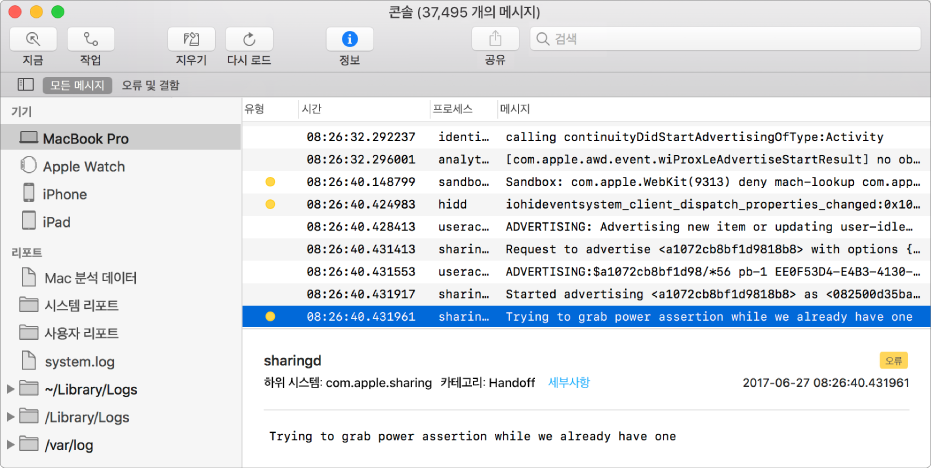
Task: Click the detail message text at bottom
Action: tap(473, 437)
